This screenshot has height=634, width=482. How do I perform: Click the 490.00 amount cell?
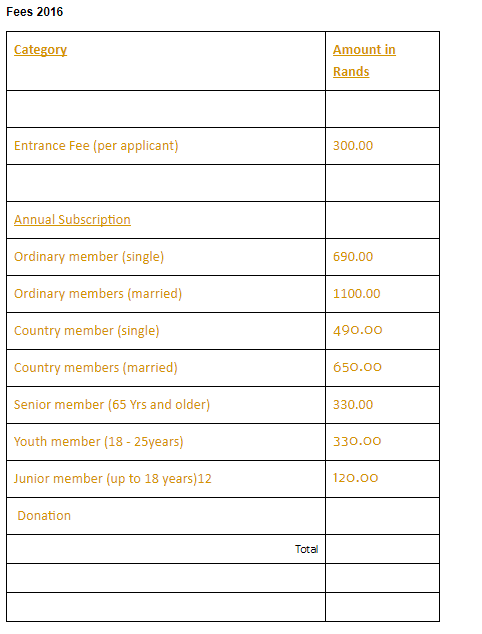(x=382, y=331)
